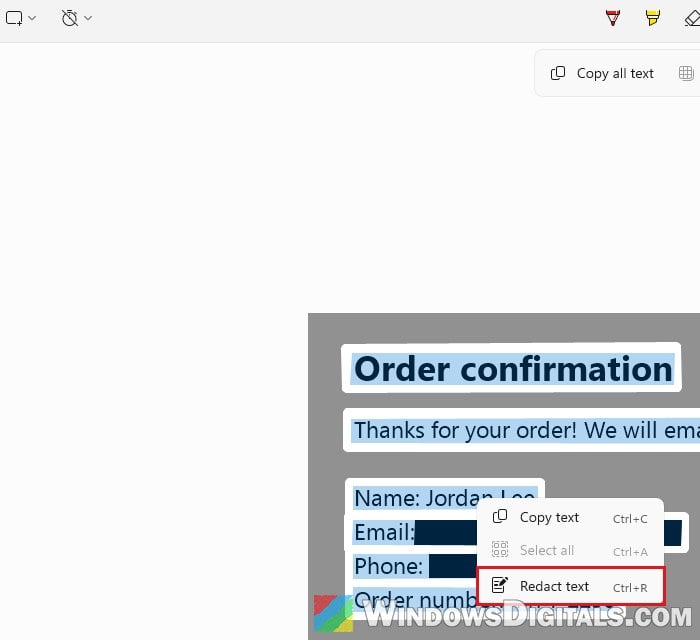700x640 pixels.
Task: Click the 'Name: Jordan' text line
Action: coord(445,498)
